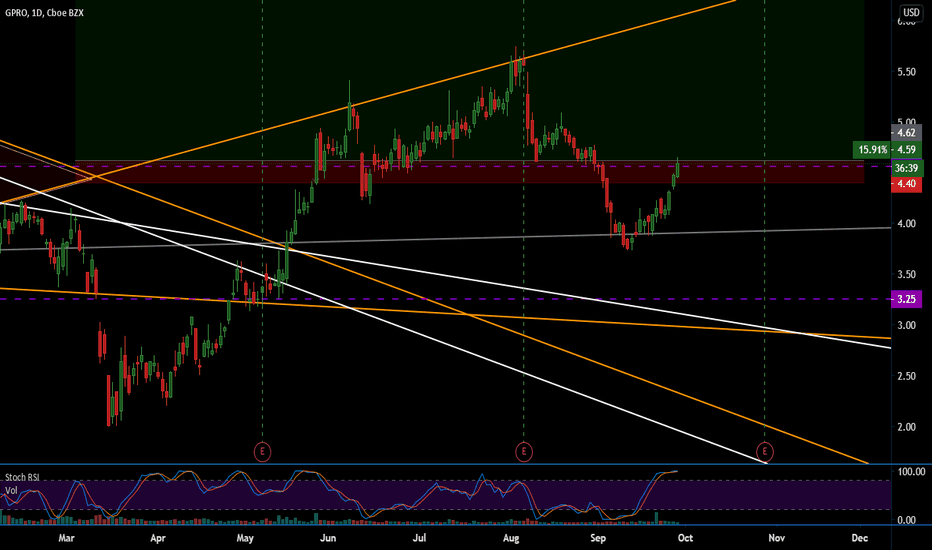Click the Aug date on time axis
The image size is (932, 550).
tap(511, 538)
